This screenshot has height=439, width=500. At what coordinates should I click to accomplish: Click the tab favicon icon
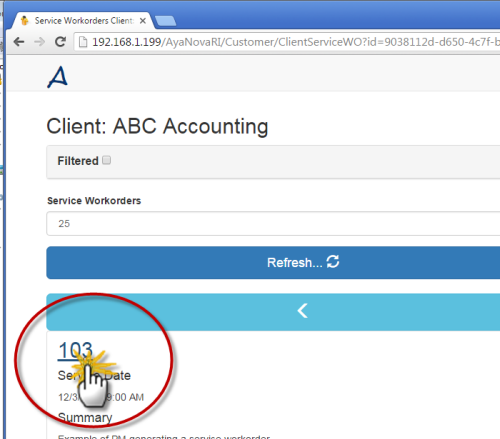coord(25,21)
